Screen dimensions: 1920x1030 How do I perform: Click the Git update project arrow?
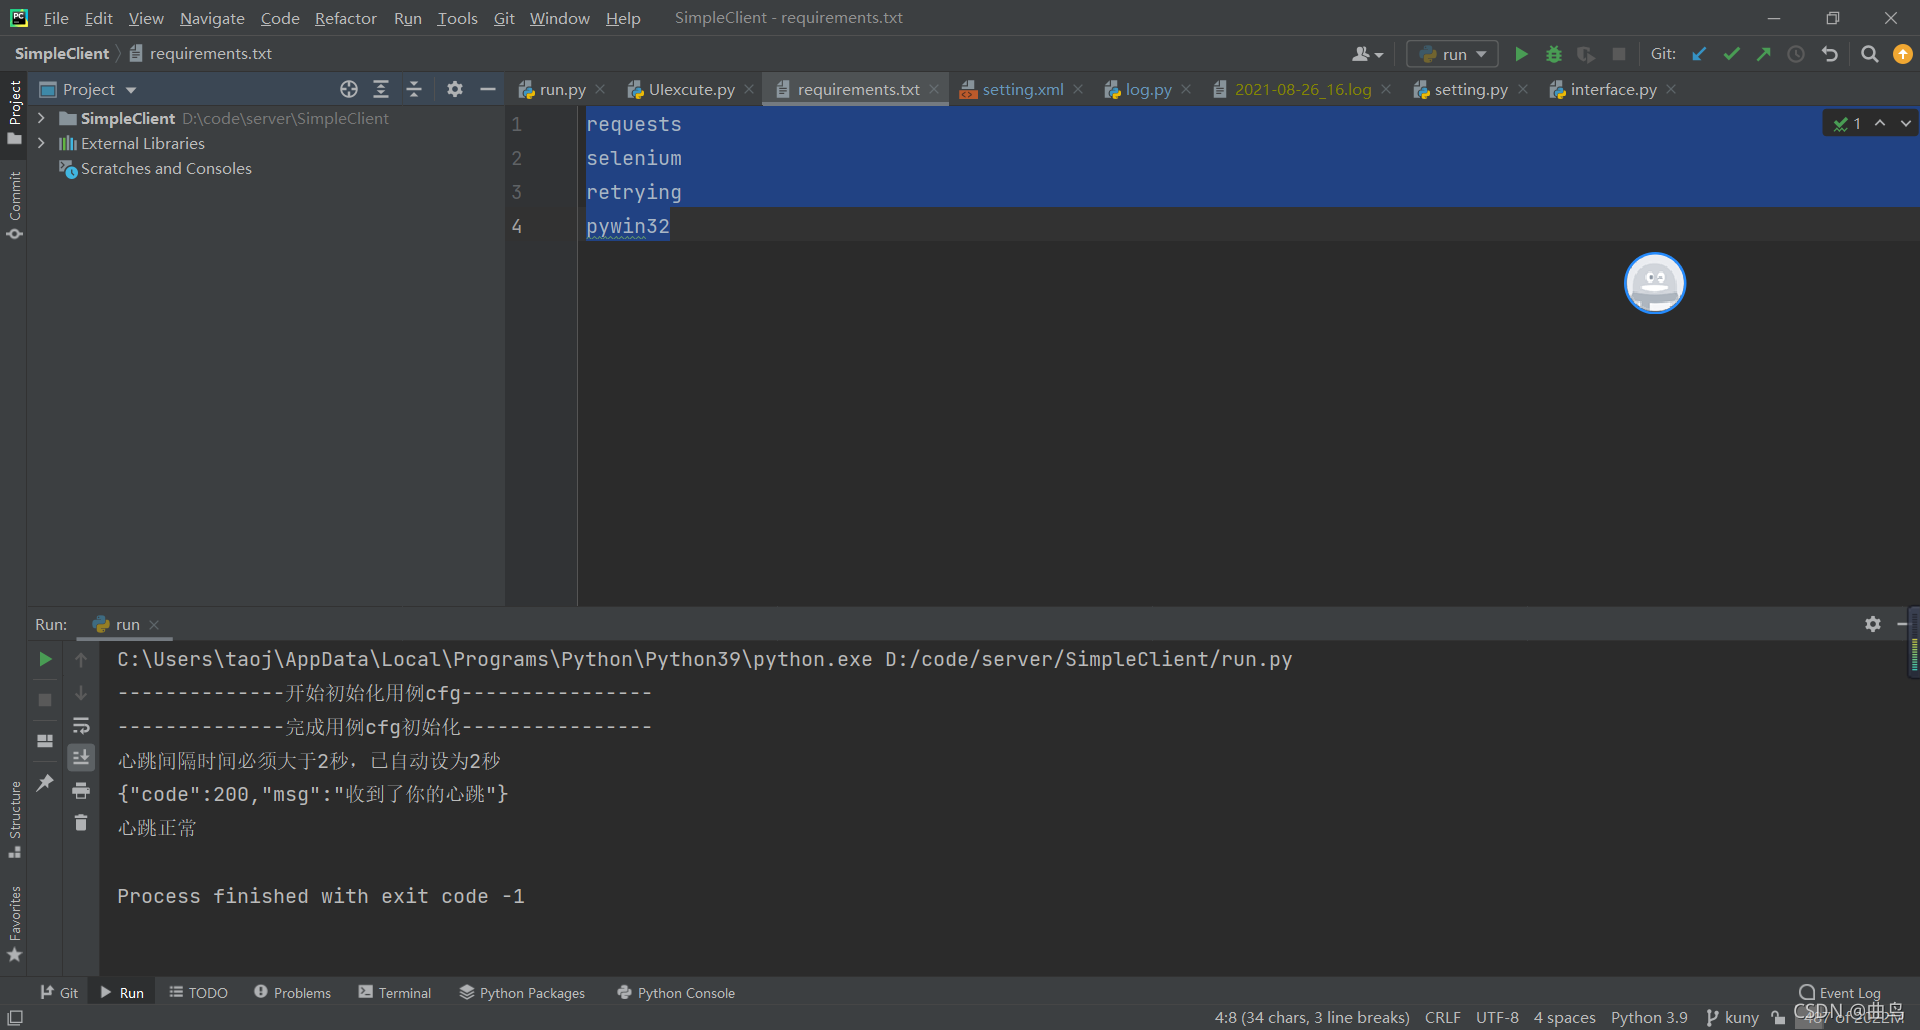tap(1699, 54)
